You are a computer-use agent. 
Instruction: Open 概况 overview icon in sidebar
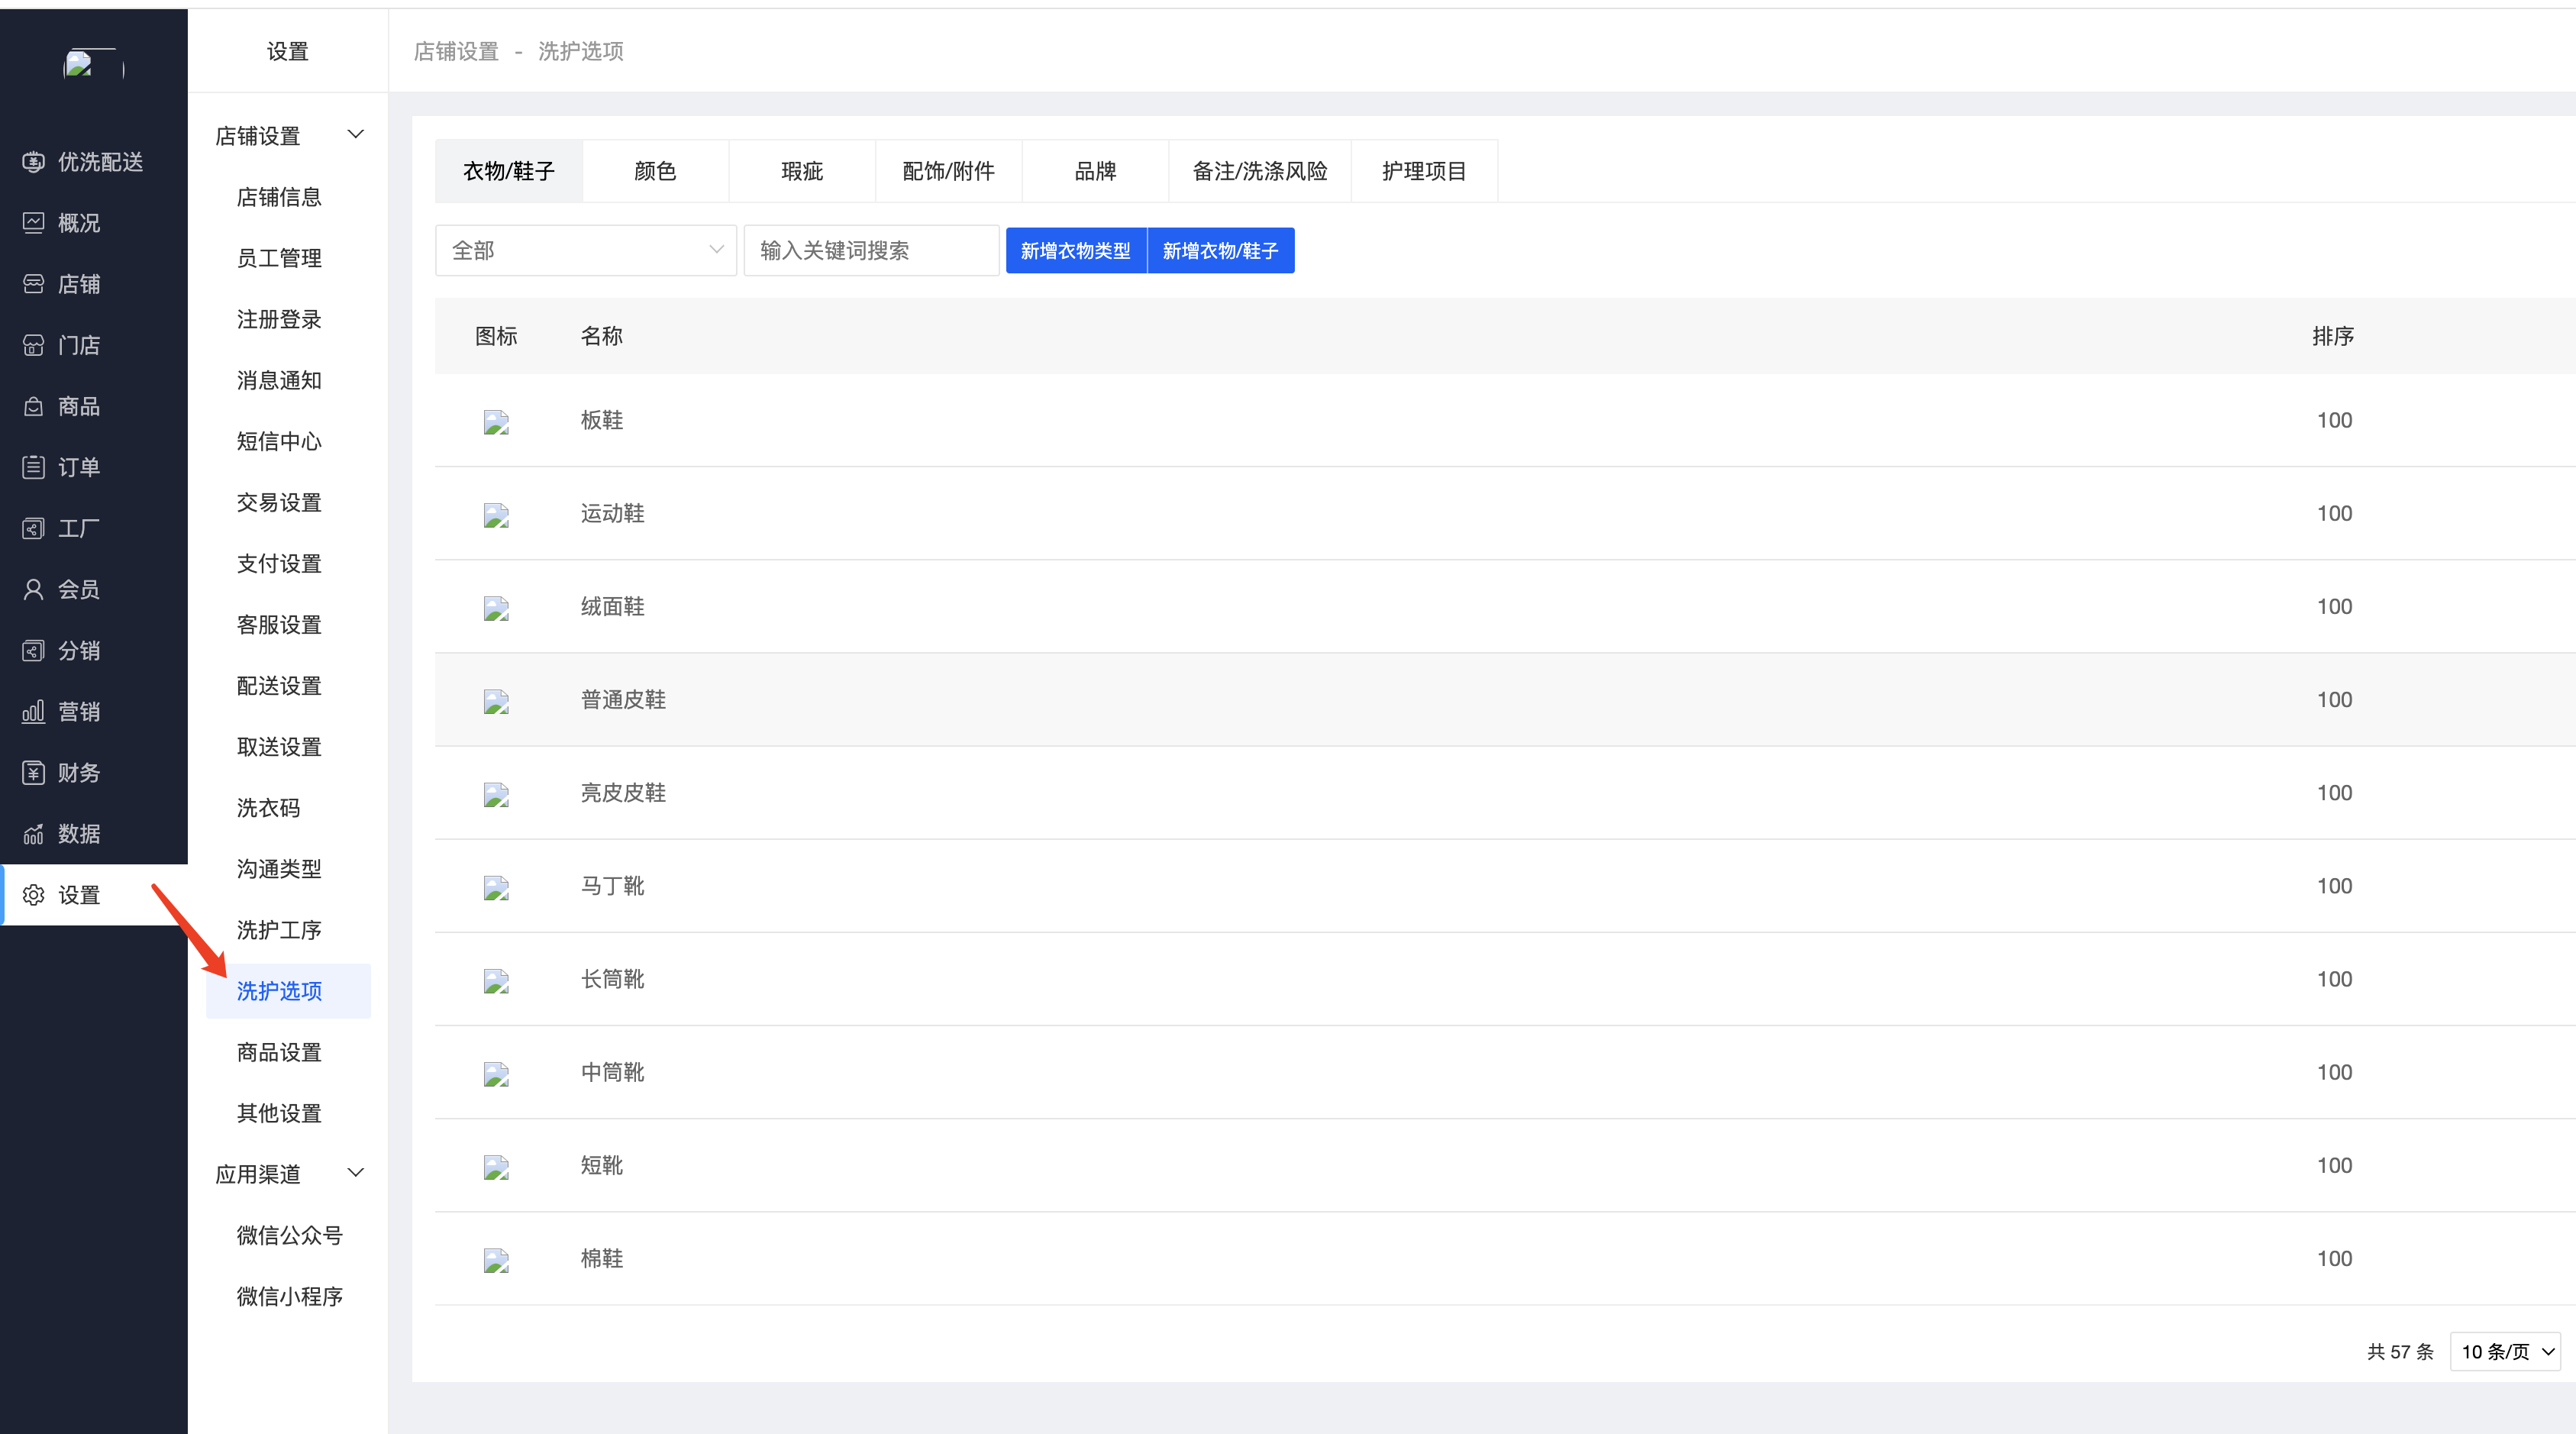(x=33, y=223)
